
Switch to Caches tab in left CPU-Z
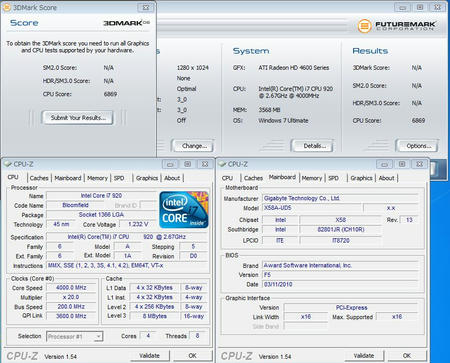(x=39, y=178)
